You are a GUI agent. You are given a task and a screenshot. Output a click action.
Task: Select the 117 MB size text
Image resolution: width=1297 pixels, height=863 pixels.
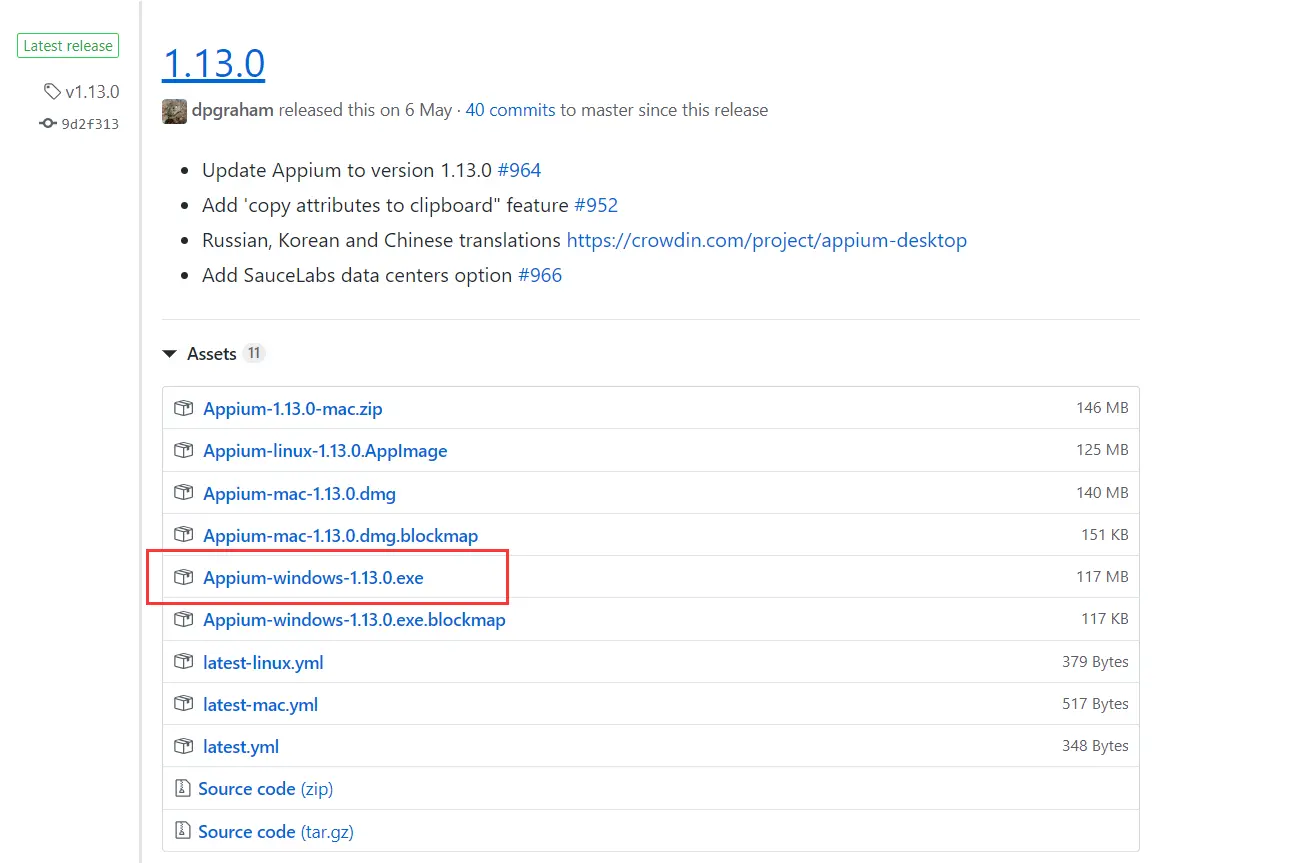point(1102,577)
